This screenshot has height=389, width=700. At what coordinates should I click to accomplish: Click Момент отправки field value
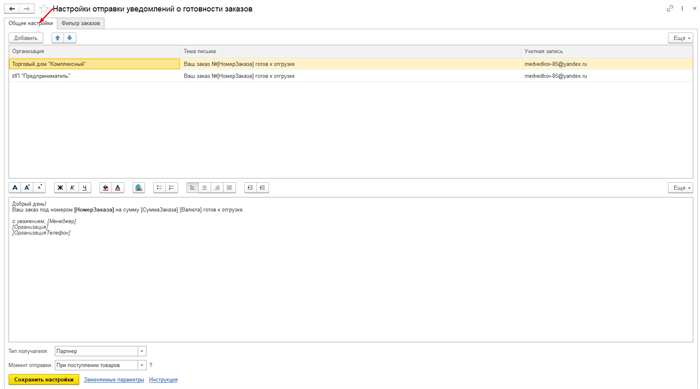[96, 365]
